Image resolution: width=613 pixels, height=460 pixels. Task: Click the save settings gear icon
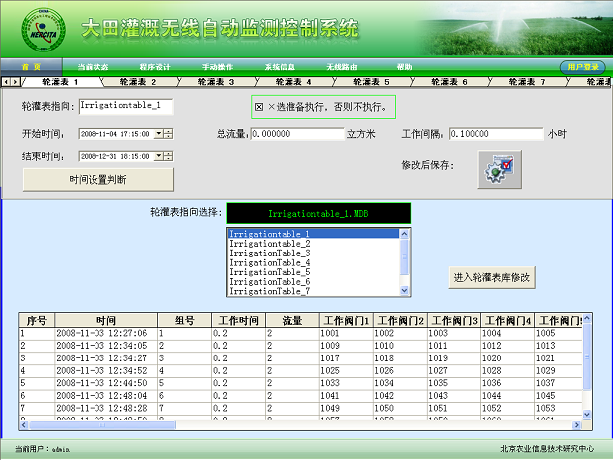pos(500,168)
